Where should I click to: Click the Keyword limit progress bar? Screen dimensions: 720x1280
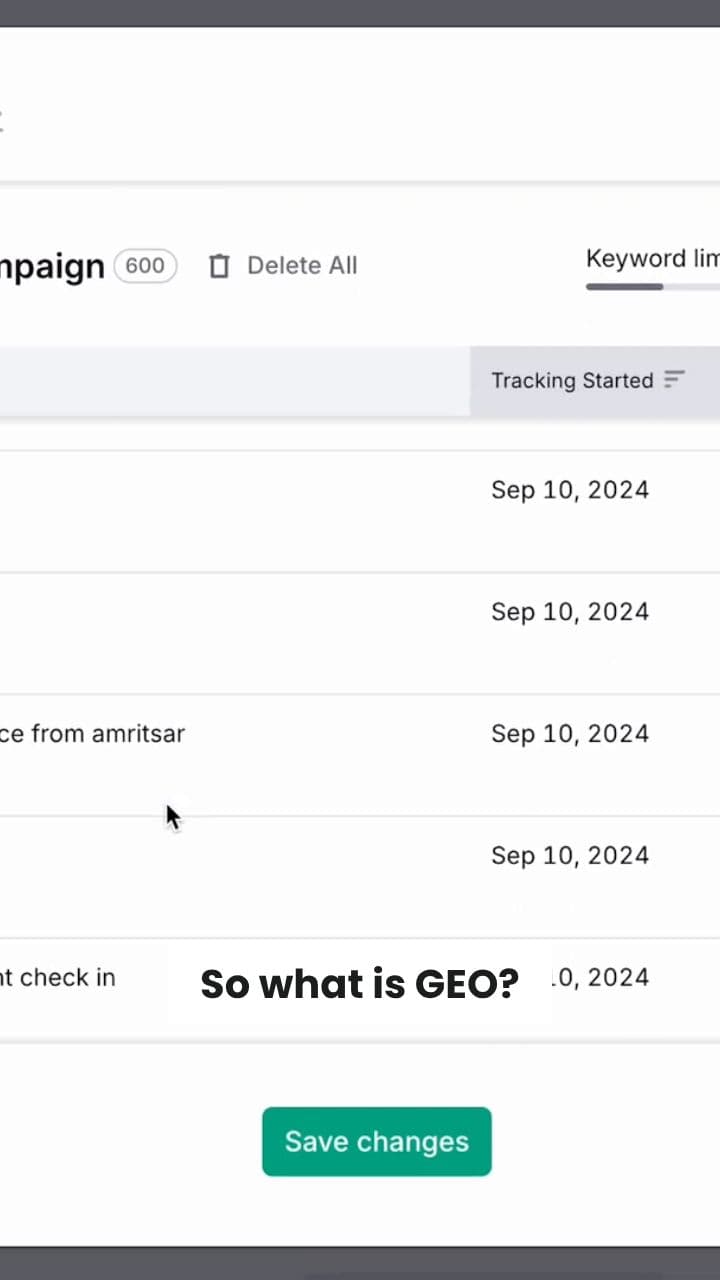650,287
